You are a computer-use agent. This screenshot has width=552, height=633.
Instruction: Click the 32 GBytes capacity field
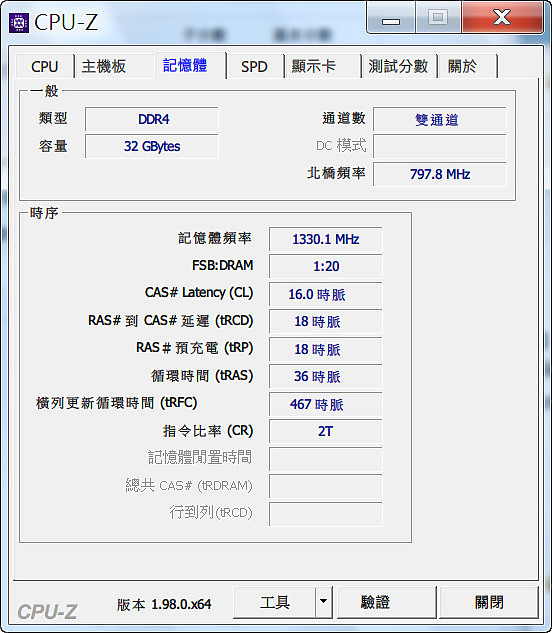coord(152,146)
